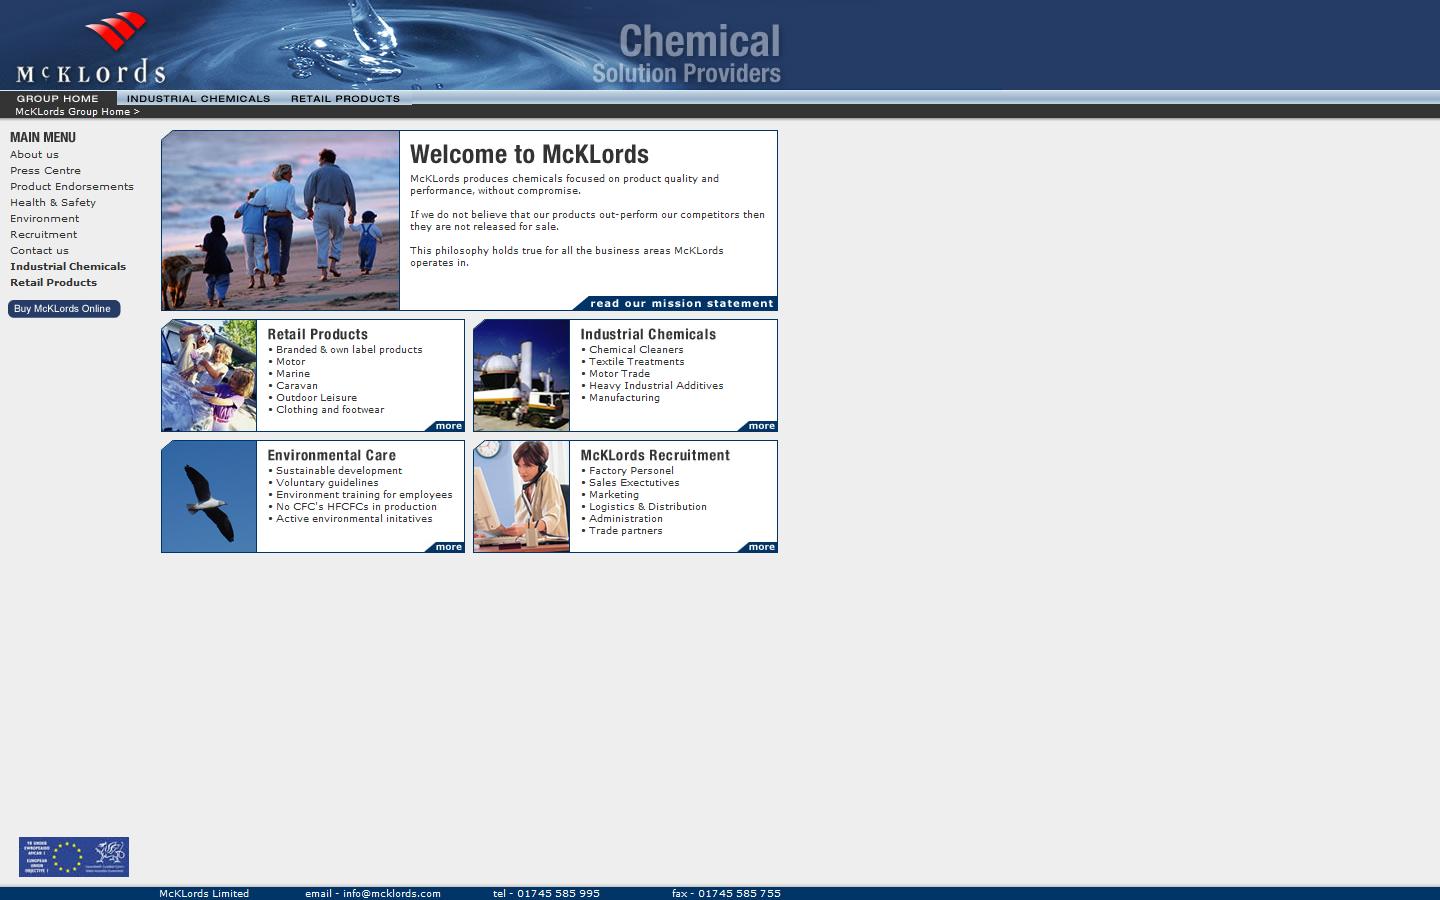Image resolution: width=1440 pixels, height=900 pixels.
Task: Switch to the Industrial Chemicals tab
Action: pos(198,98)
